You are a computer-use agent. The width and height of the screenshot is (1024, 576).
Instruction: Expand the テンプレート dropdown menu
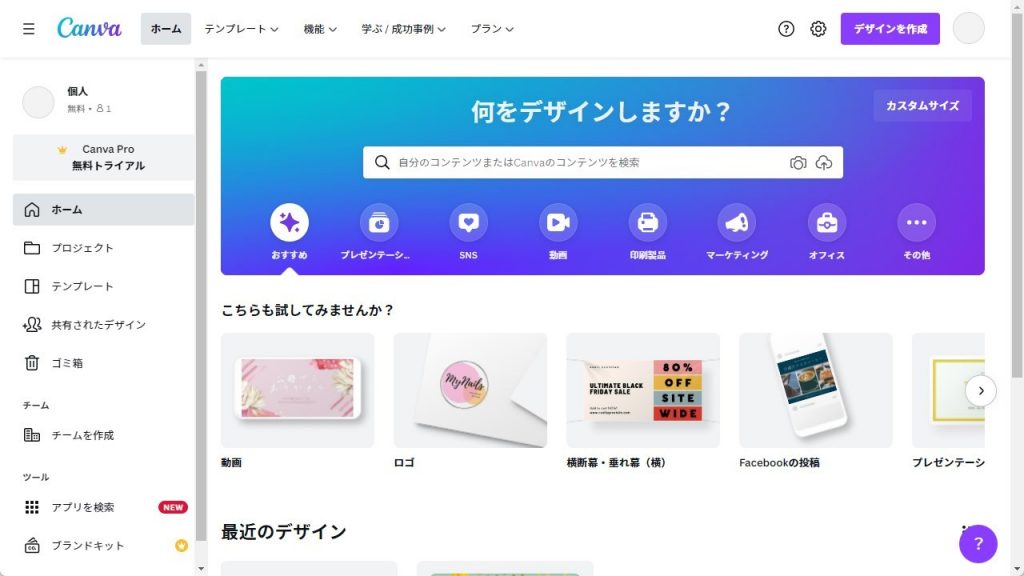pyautogui.click(x=241, y=29)
